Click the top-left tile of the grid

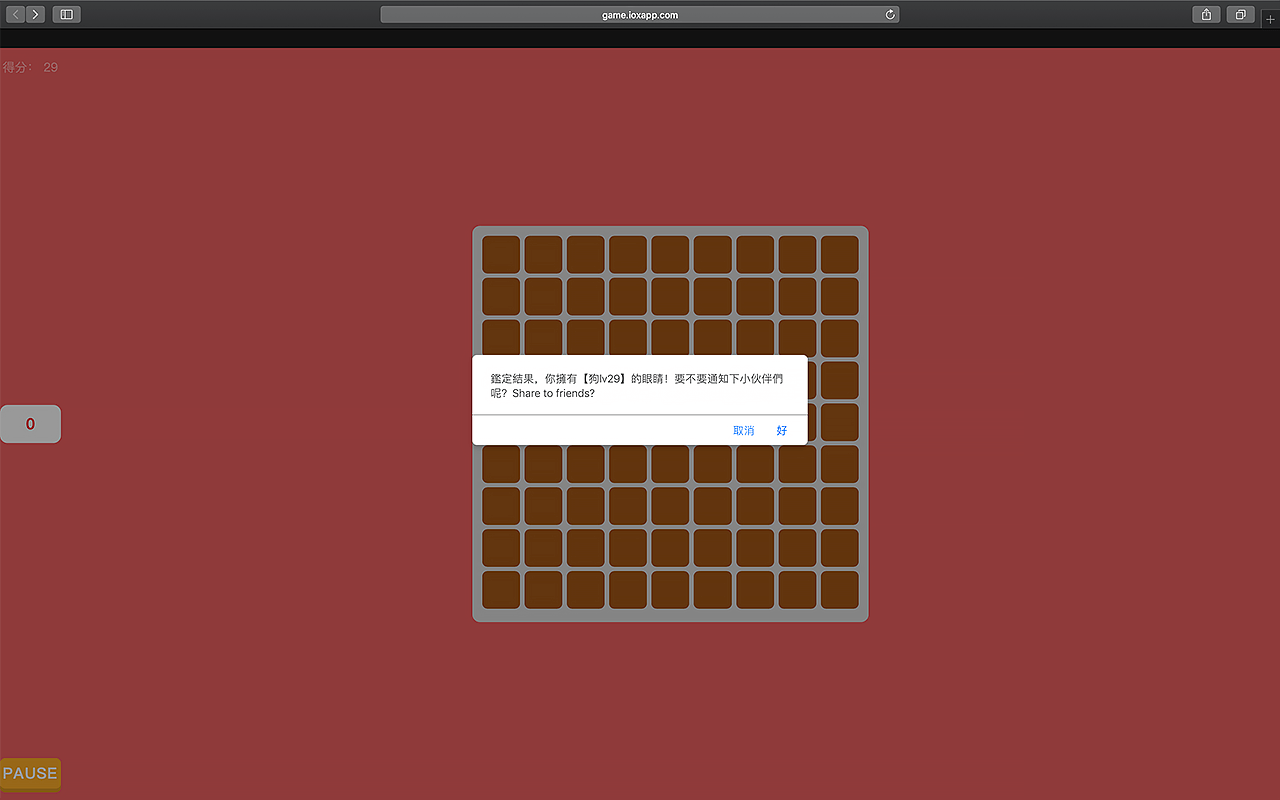tap(501, 254)
